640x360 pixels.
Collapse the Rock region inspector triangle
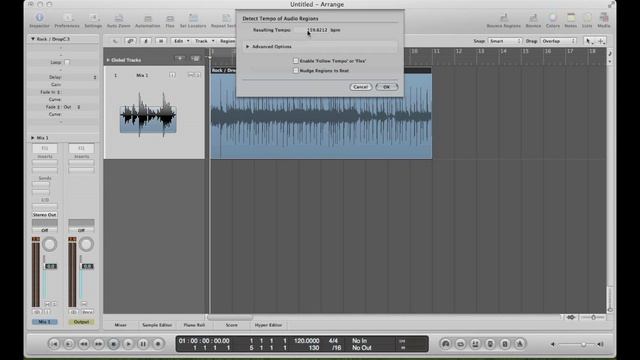[x=33, y=39]
